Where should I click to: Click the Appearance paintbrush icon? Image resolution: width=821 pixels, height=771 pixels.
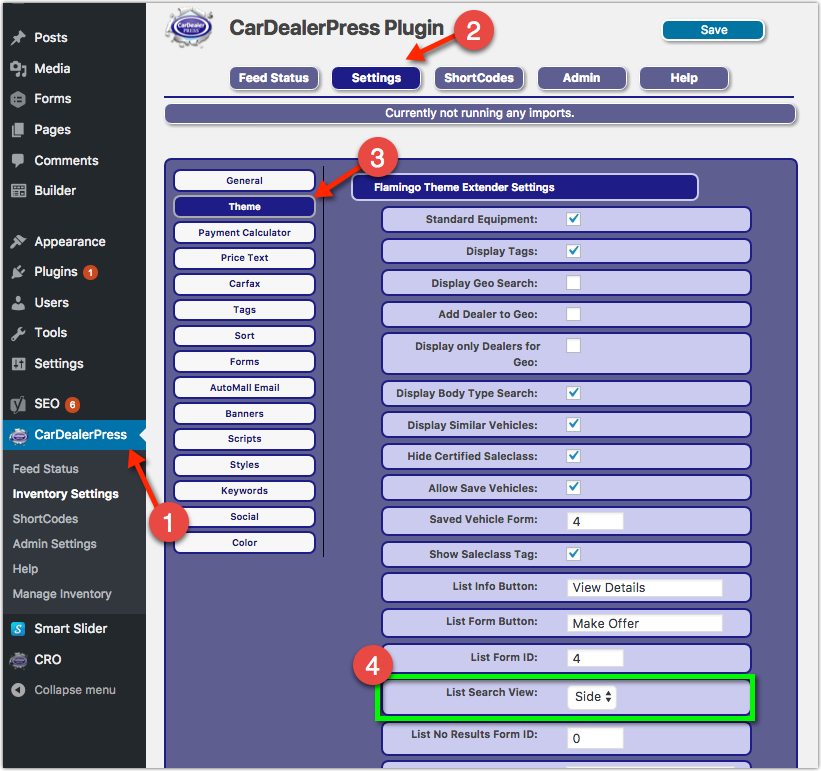[x=18, y=241]
